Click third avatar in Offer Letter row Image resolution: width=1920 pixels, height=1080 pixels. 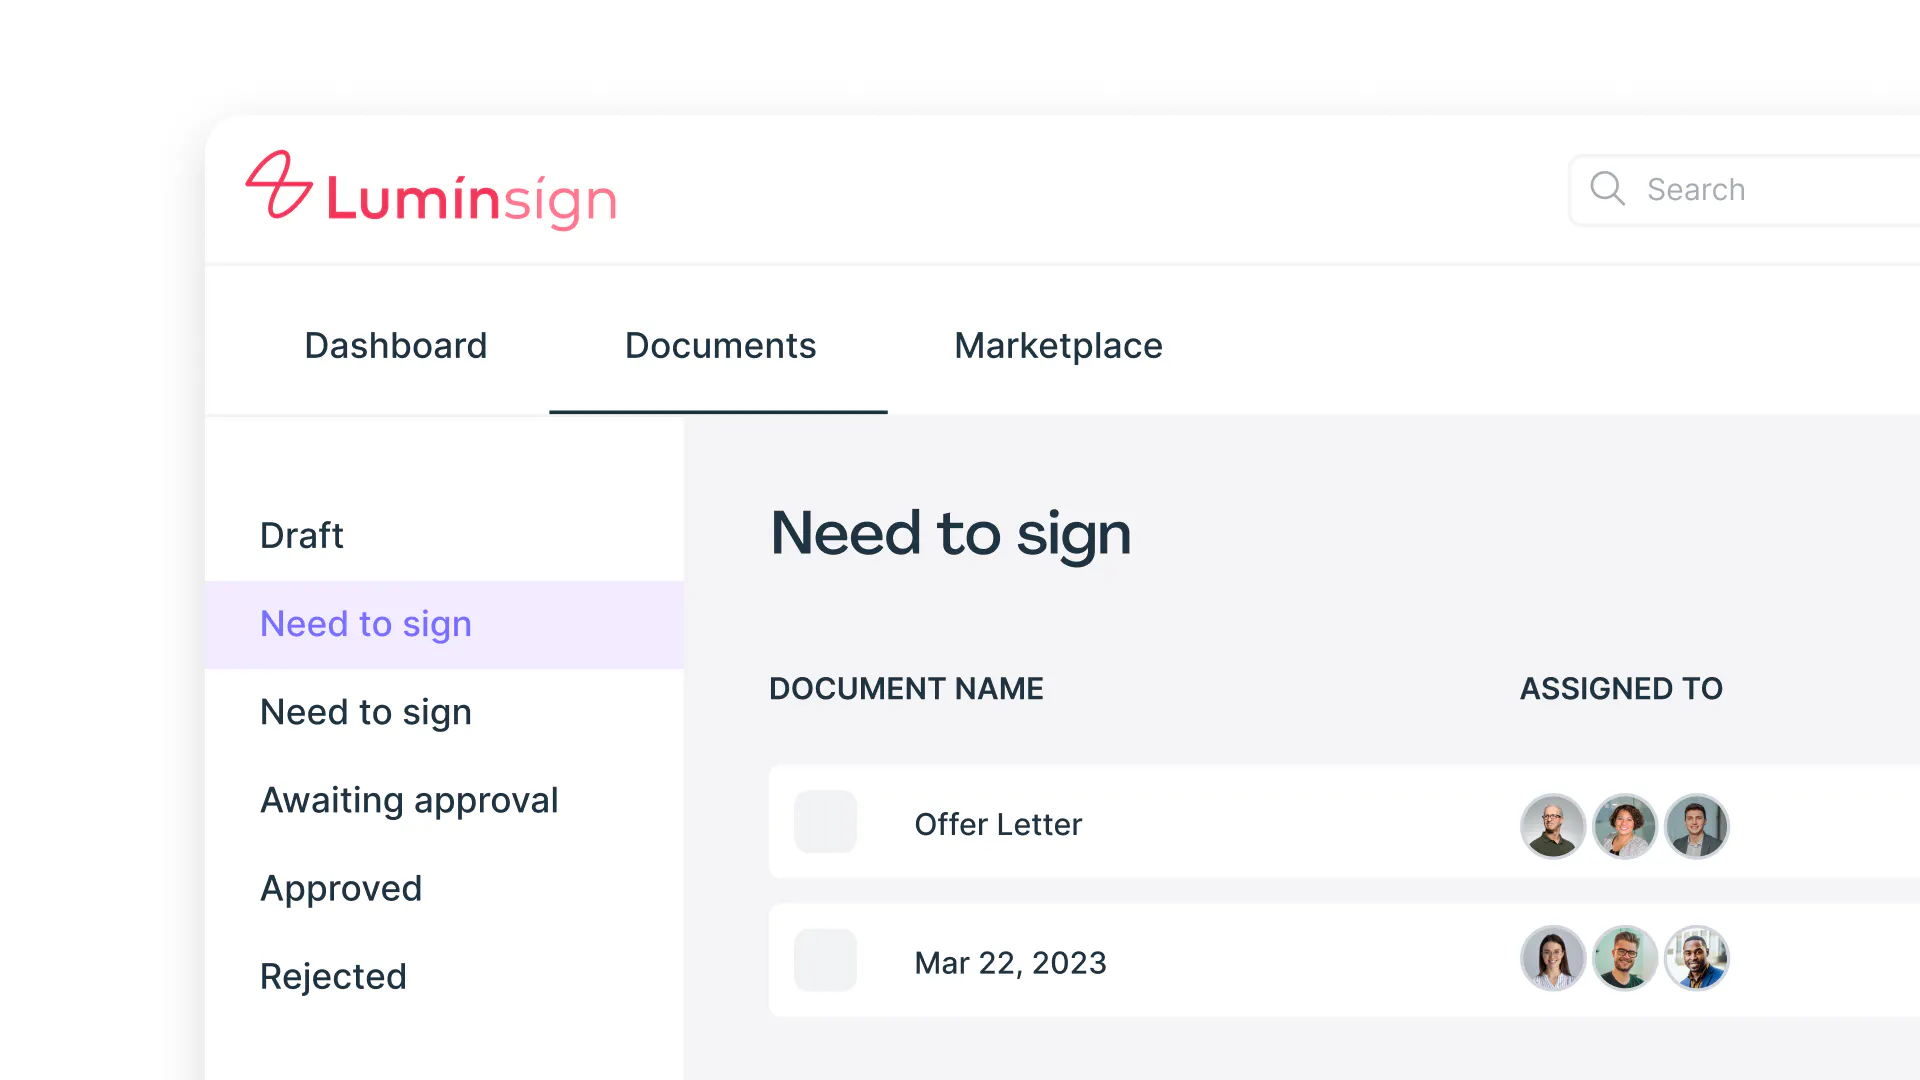coord(1696,826)
